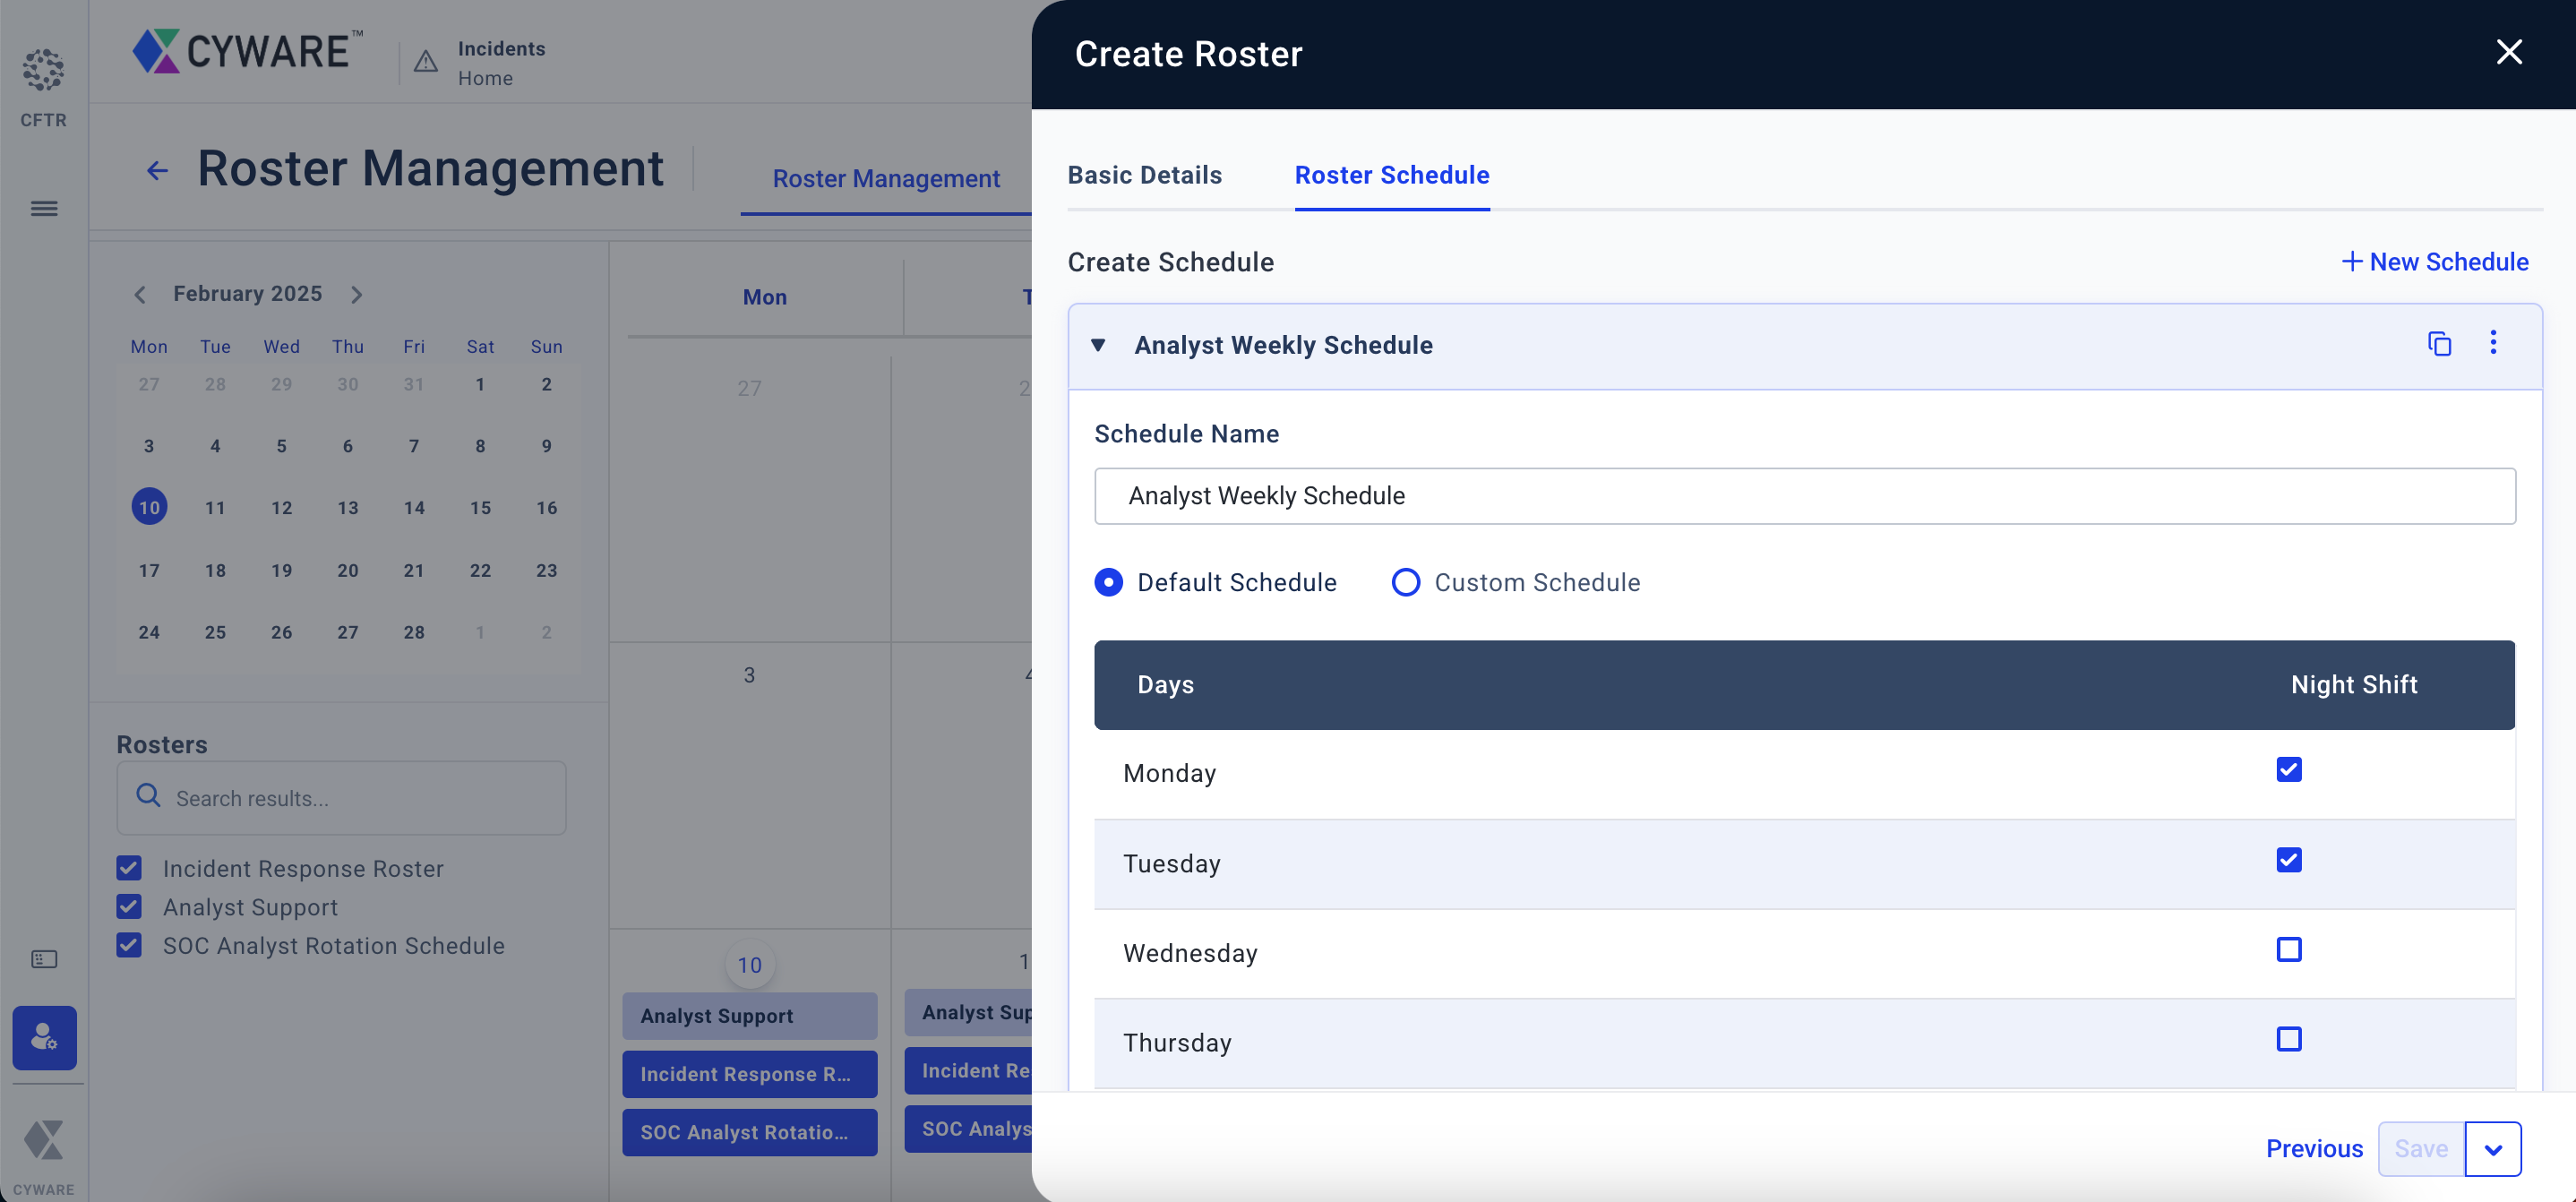Collapse the Analyst Weekly Schedule section

click(x=1098, y=345)
